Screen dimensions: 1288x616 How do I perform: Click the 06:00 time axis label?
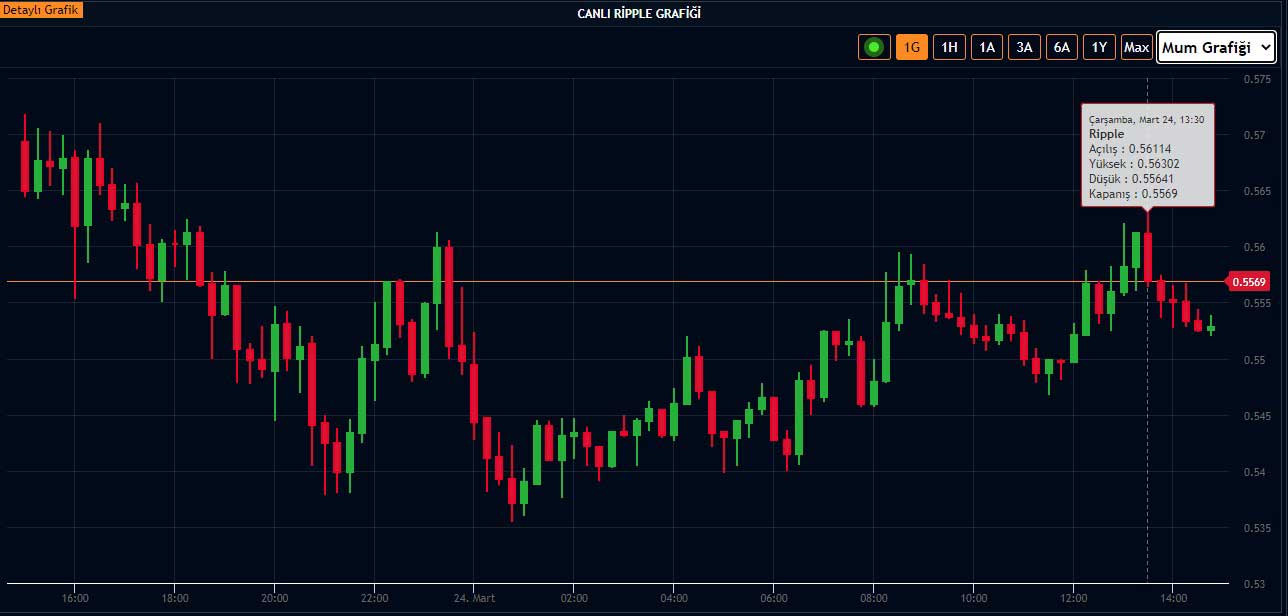tap(774, 598)
